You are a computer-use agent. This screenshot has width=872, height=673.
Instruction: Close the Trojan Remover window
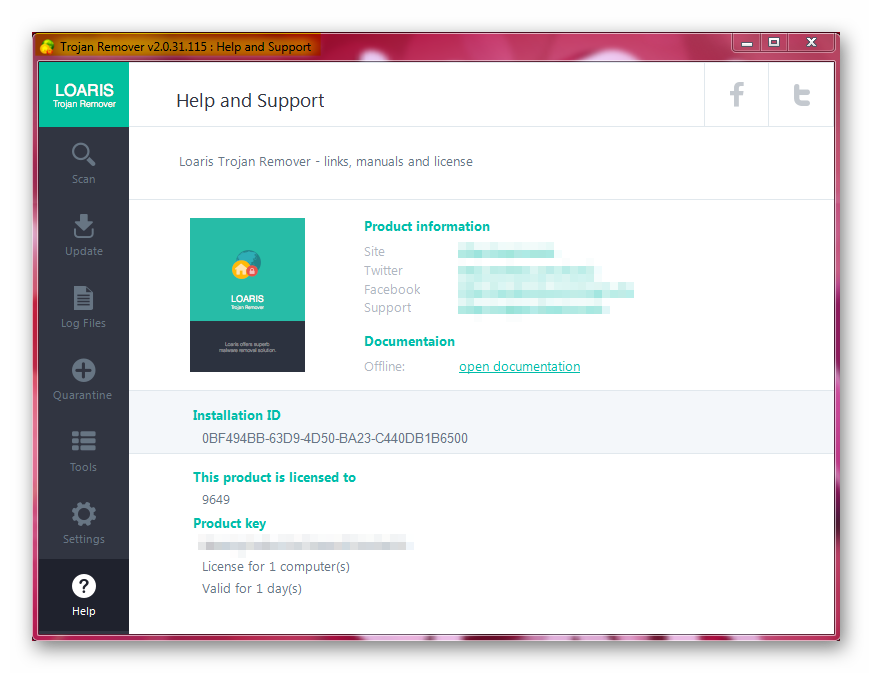[x=811, y=43]
